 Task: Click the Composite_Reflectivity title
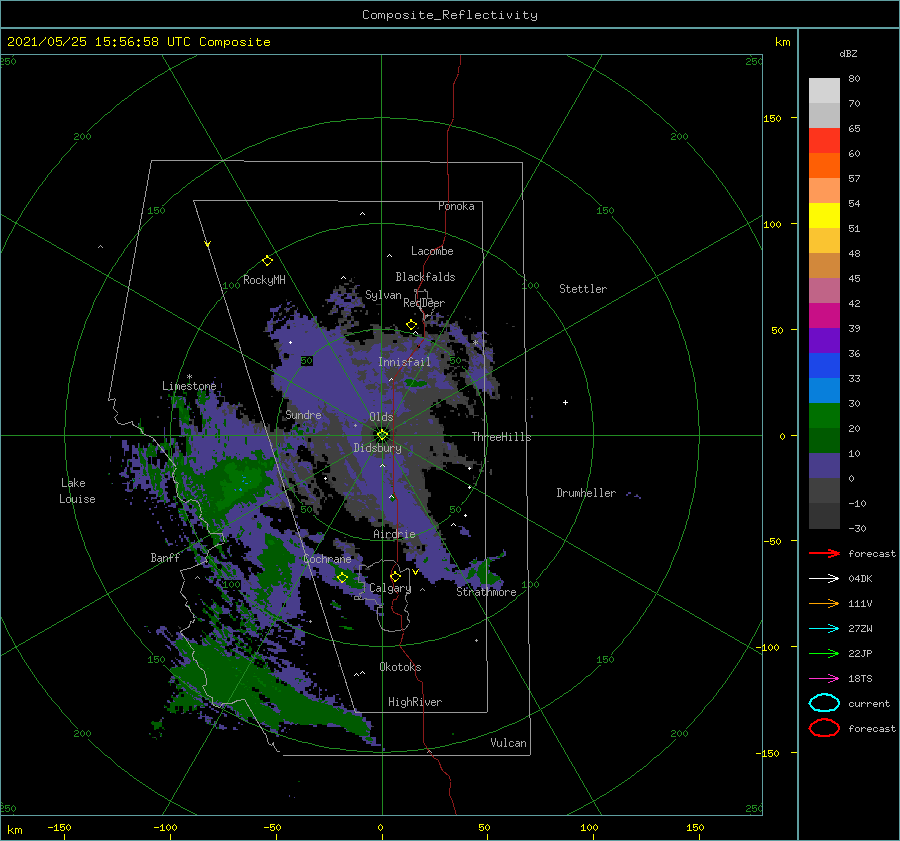coord(449,15)
